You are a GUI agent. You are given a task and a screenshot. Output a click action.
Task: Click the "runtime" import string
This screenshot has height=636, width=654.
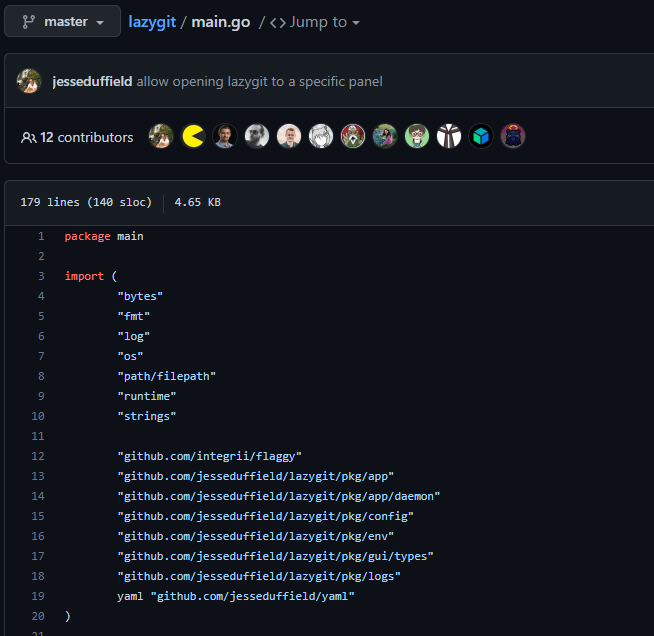pyautogui.click(x=146, y=396)
